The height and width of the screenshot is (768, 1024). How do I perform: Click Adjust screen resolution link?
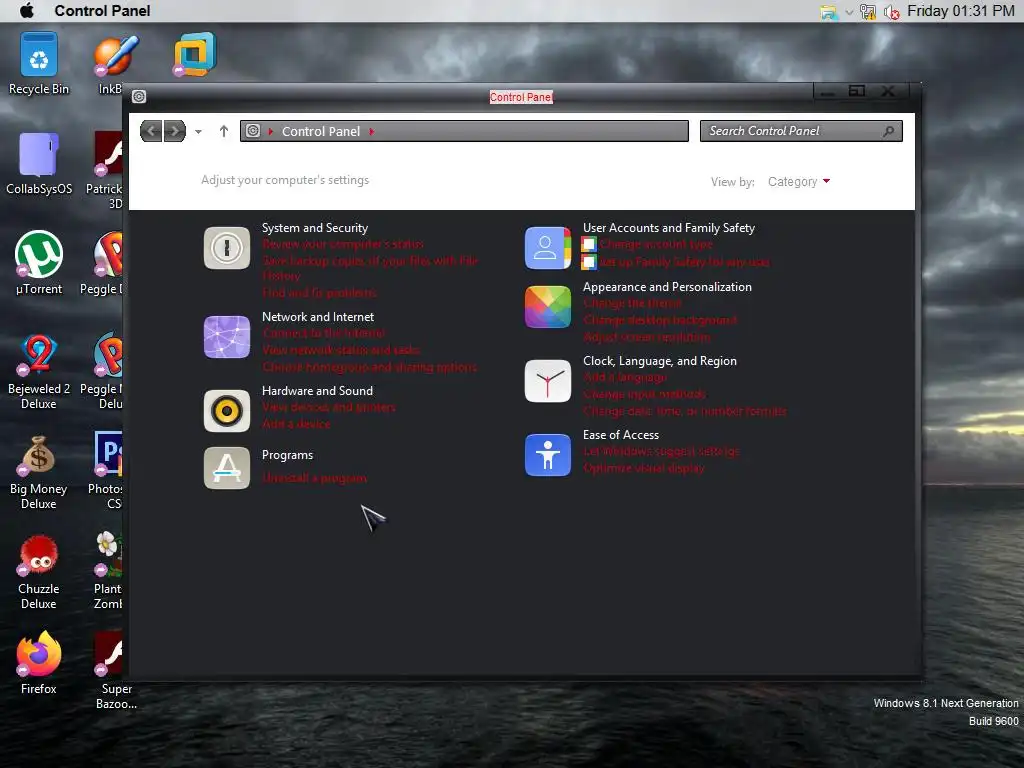647,338
